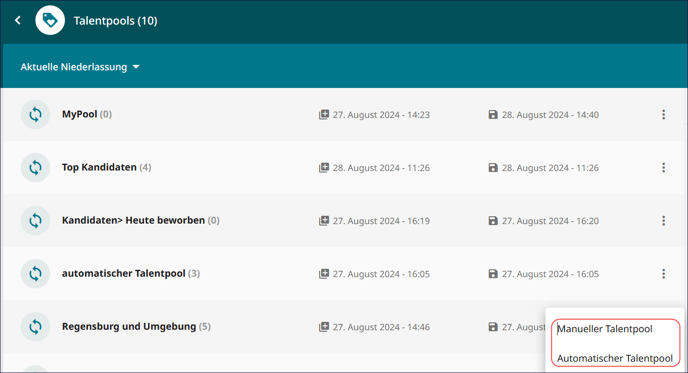Screen dimensions: 688x373
Task: Click sync icon of Kandidaten> Heute beworben
Action: click(35, 221)
